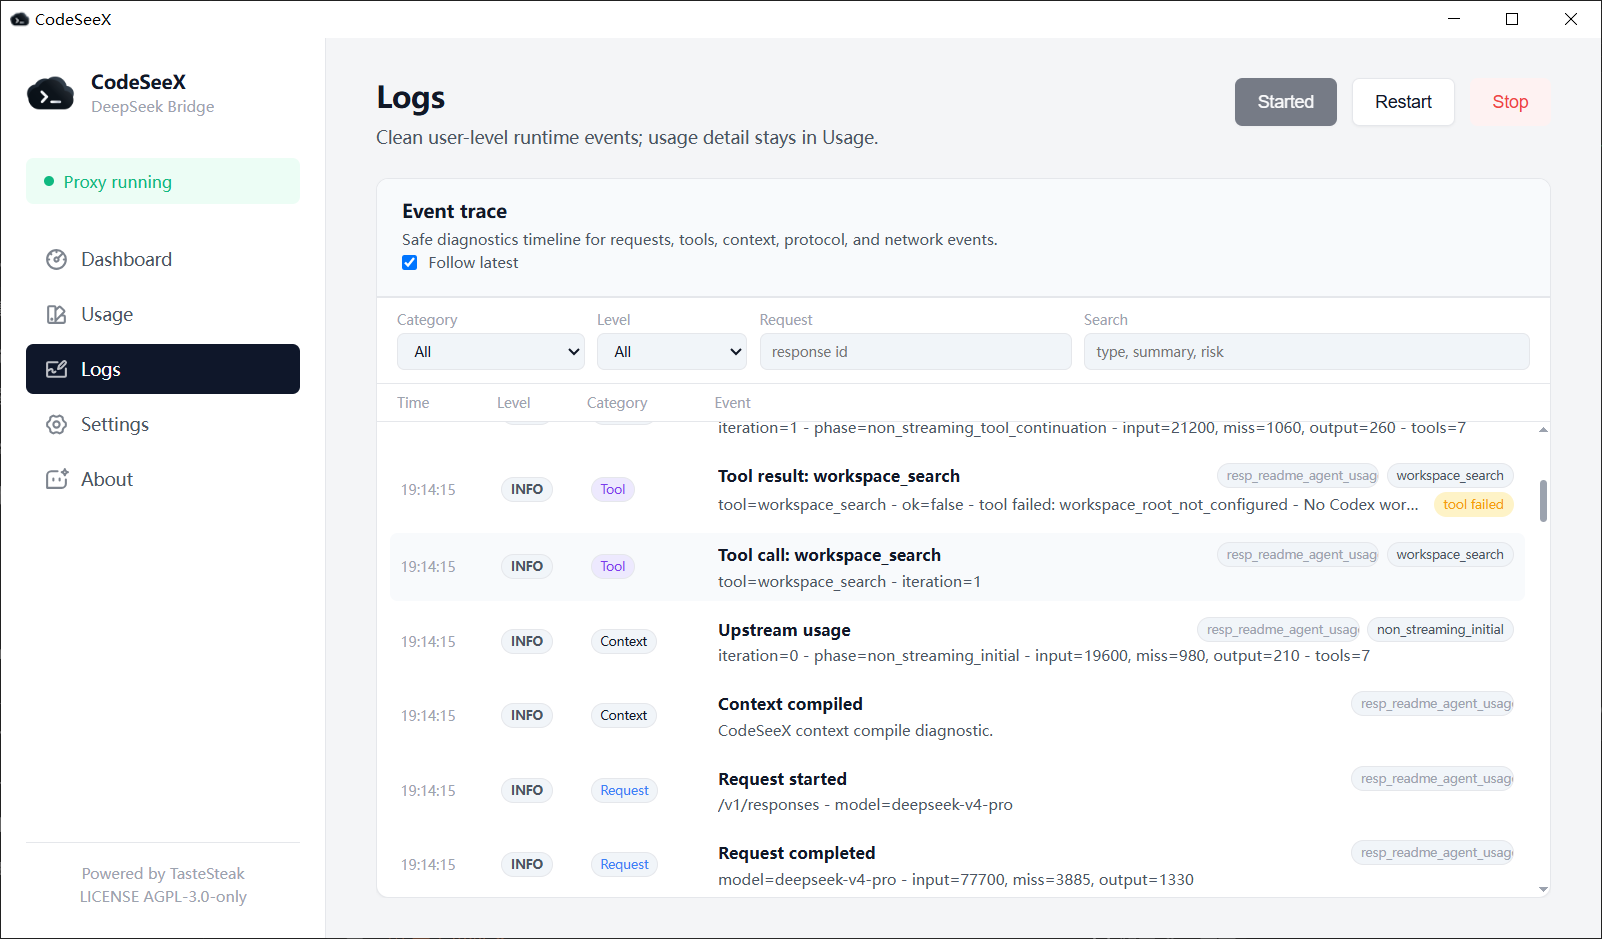The height and width of the screenshot is (939, 1602).
Task: Click resp_readme_agent_usag tag on Context compiled row
Action: pos(1432,704)
